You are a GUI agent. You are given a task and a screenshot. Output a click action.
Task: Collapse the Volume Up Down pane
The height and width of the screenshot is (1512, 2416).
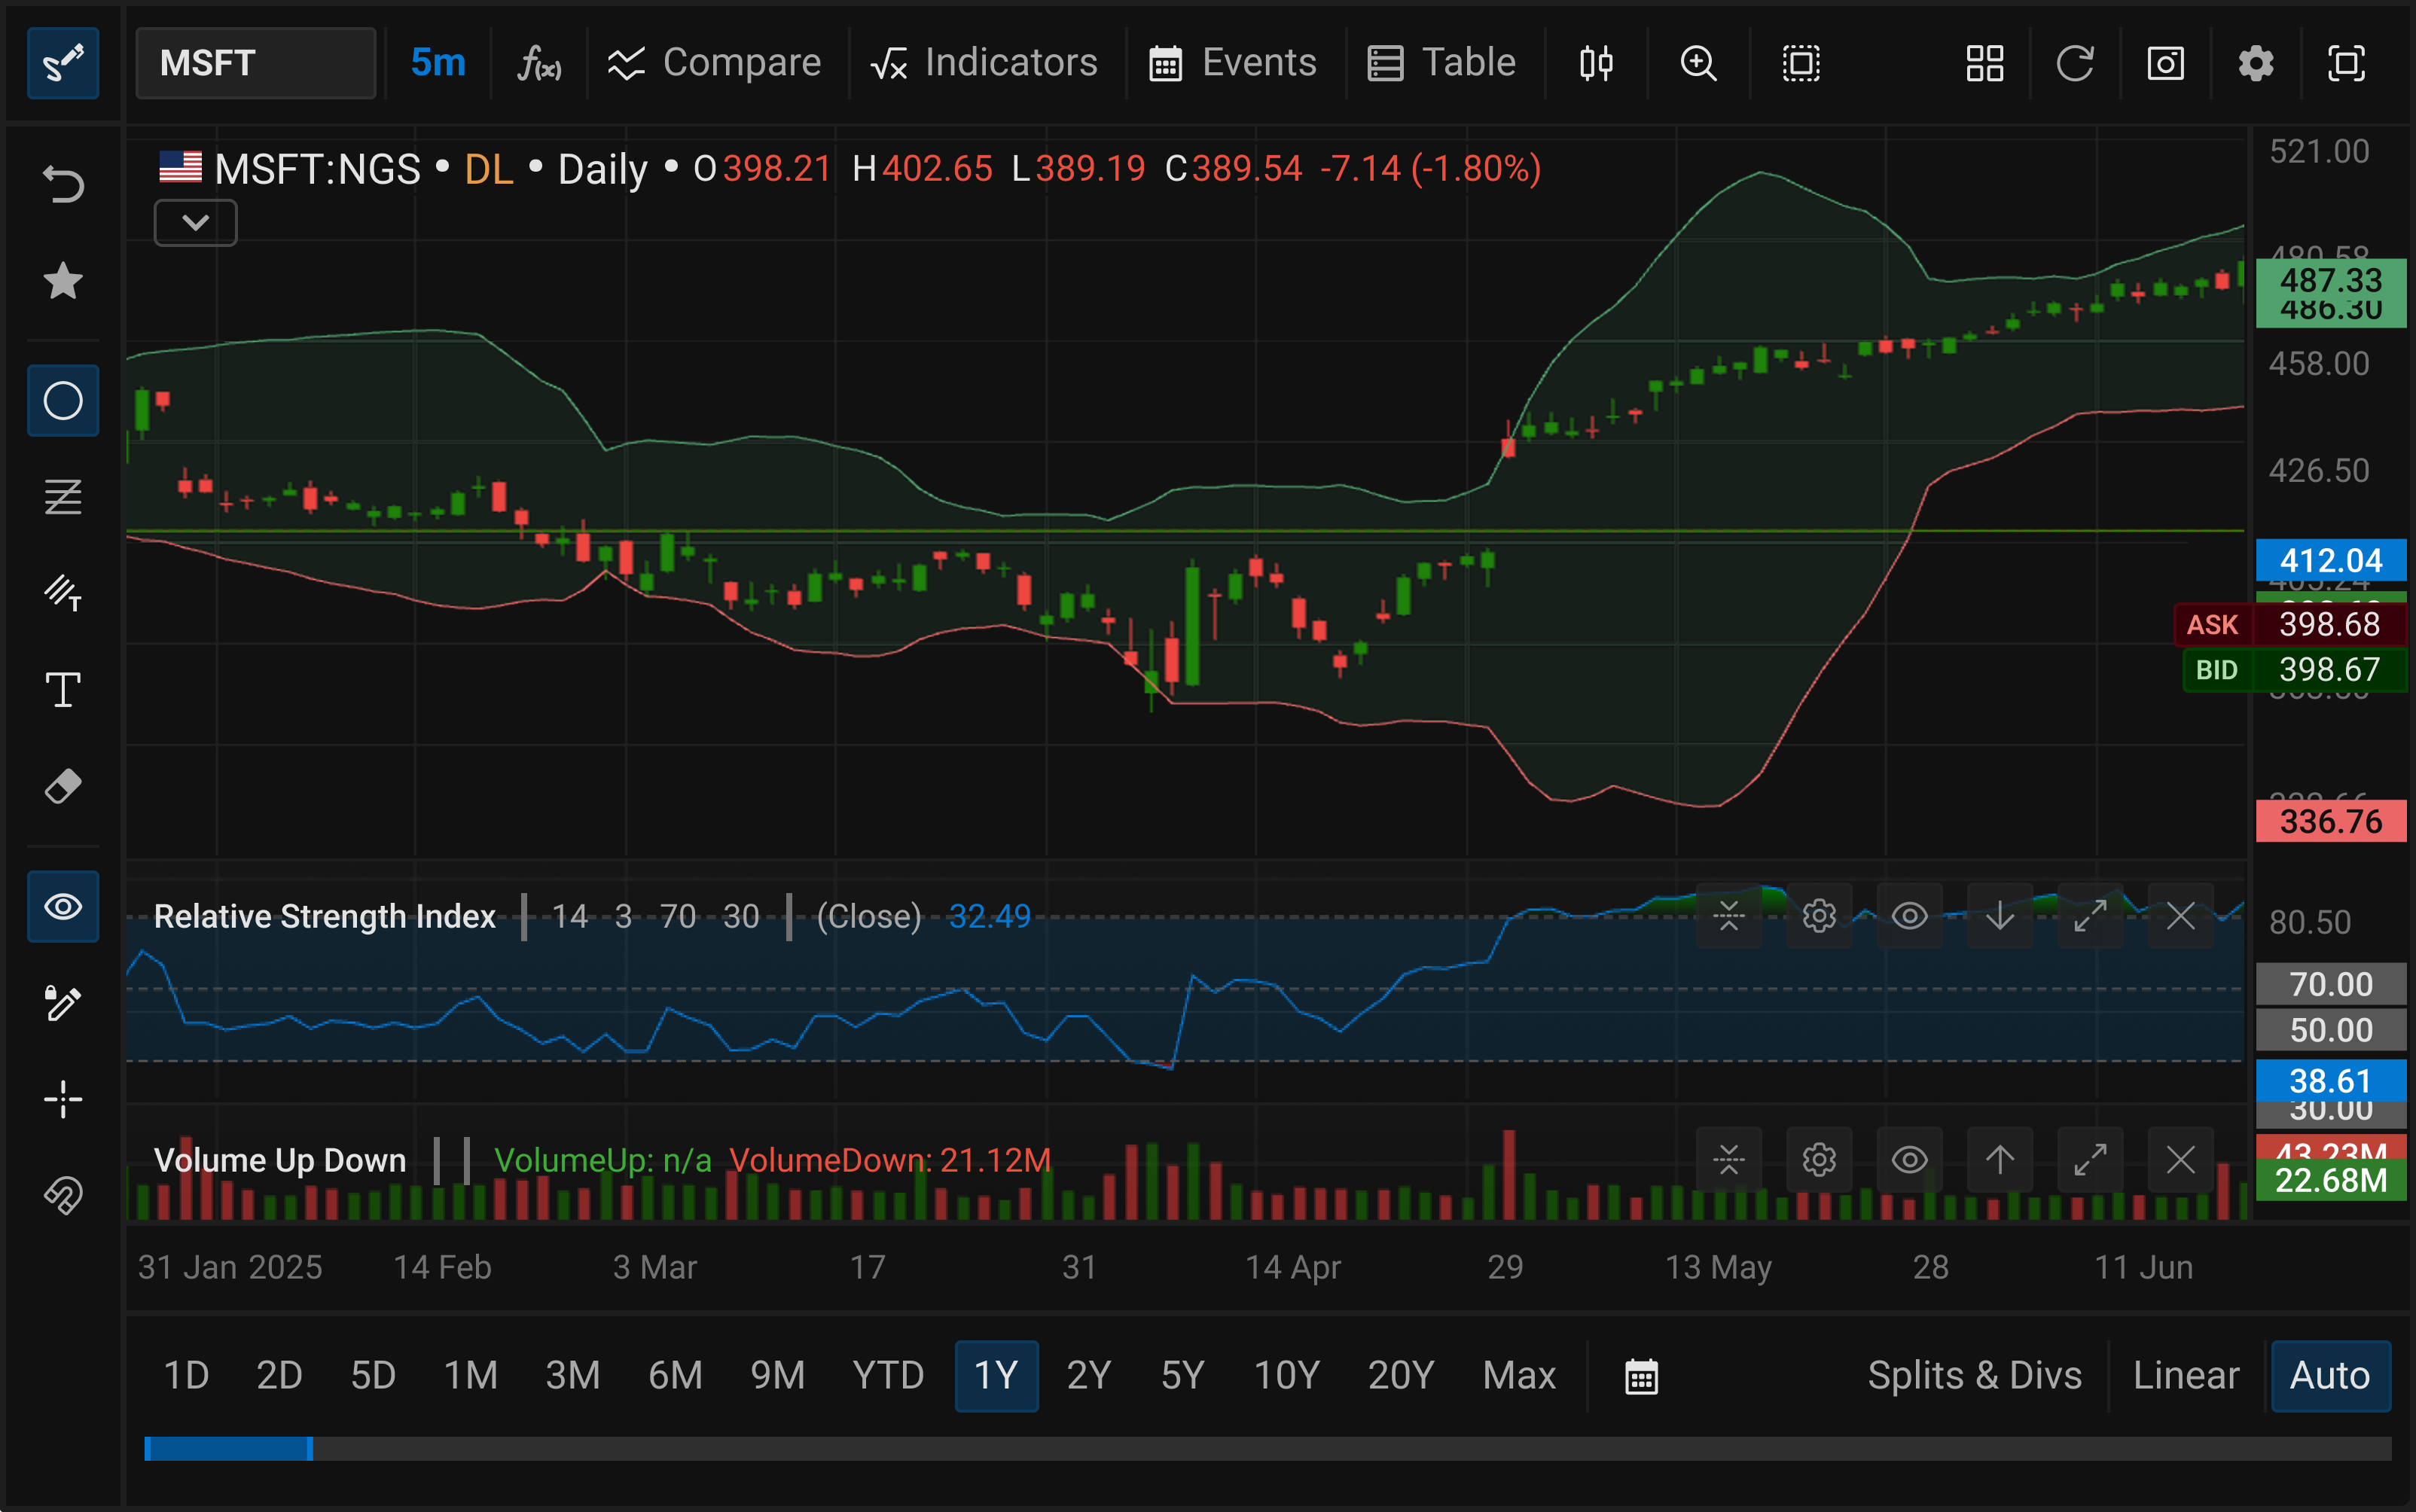coord(1729,1160)
